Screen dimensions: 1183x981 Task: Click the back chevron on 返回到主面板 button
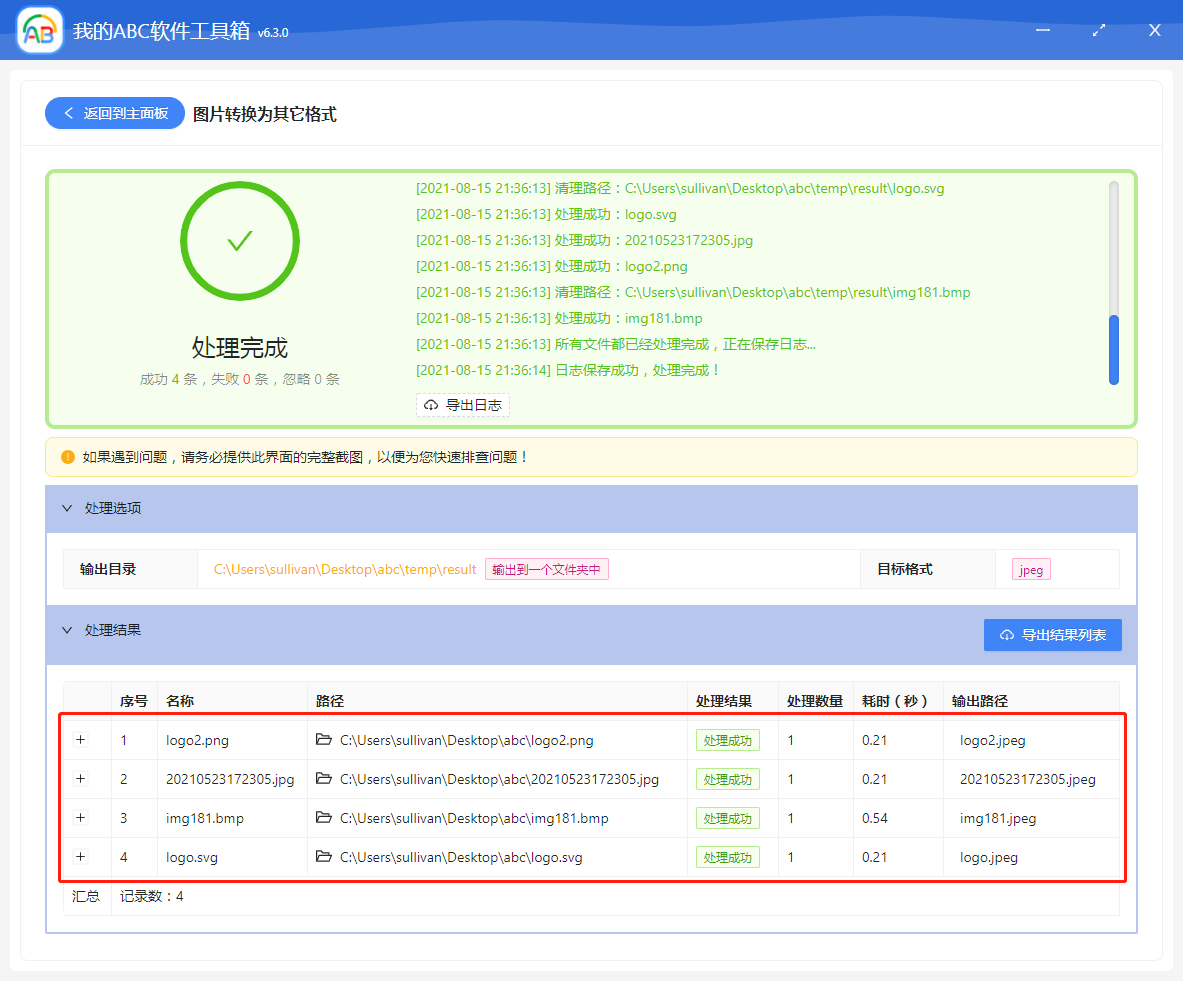[x=69, y=113]
